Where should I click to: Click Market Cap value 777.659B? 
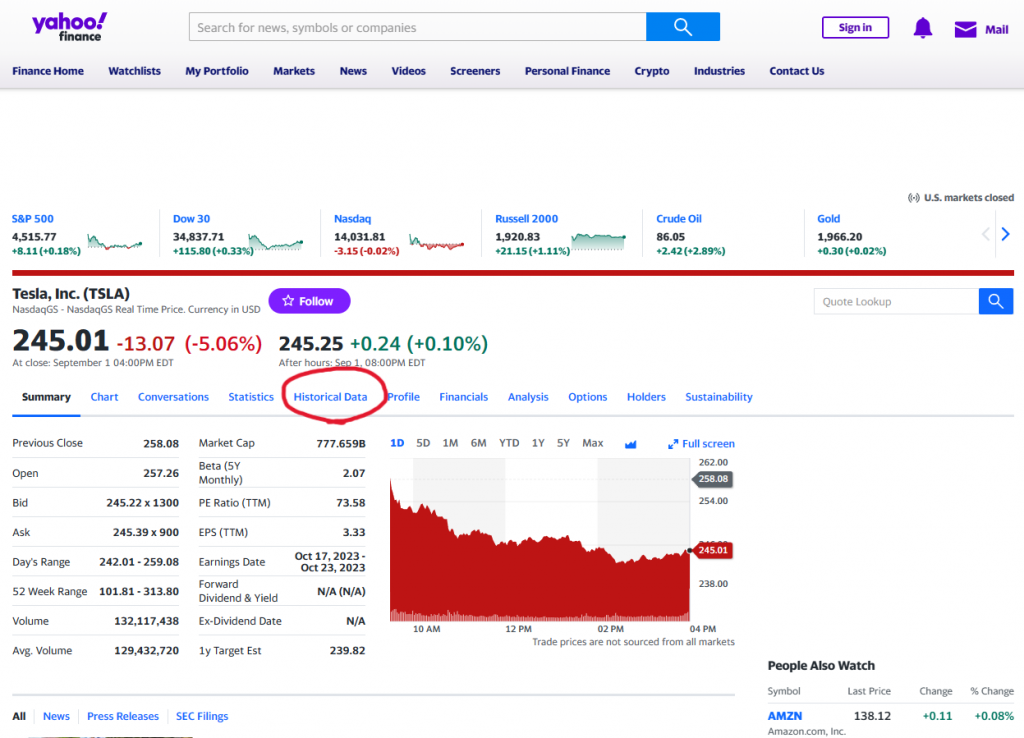point(341,443)
